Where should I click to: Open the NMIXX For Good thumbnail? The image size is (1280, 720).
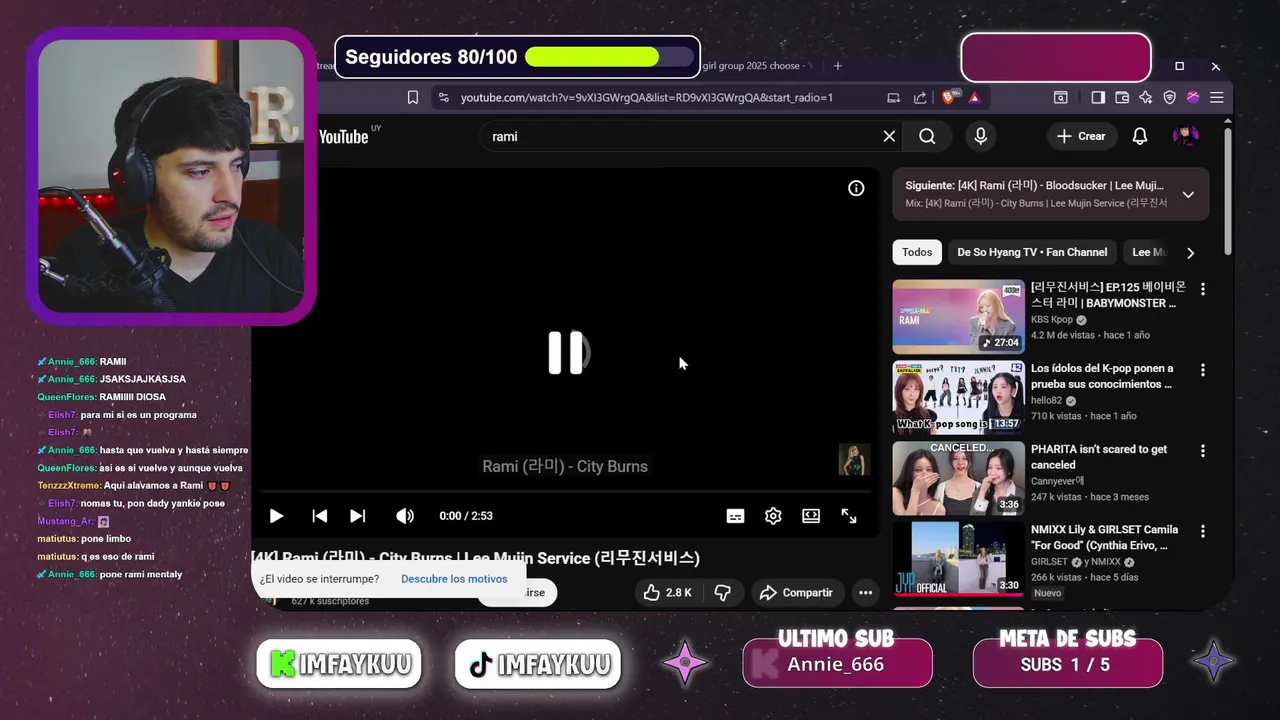[959, 559]
